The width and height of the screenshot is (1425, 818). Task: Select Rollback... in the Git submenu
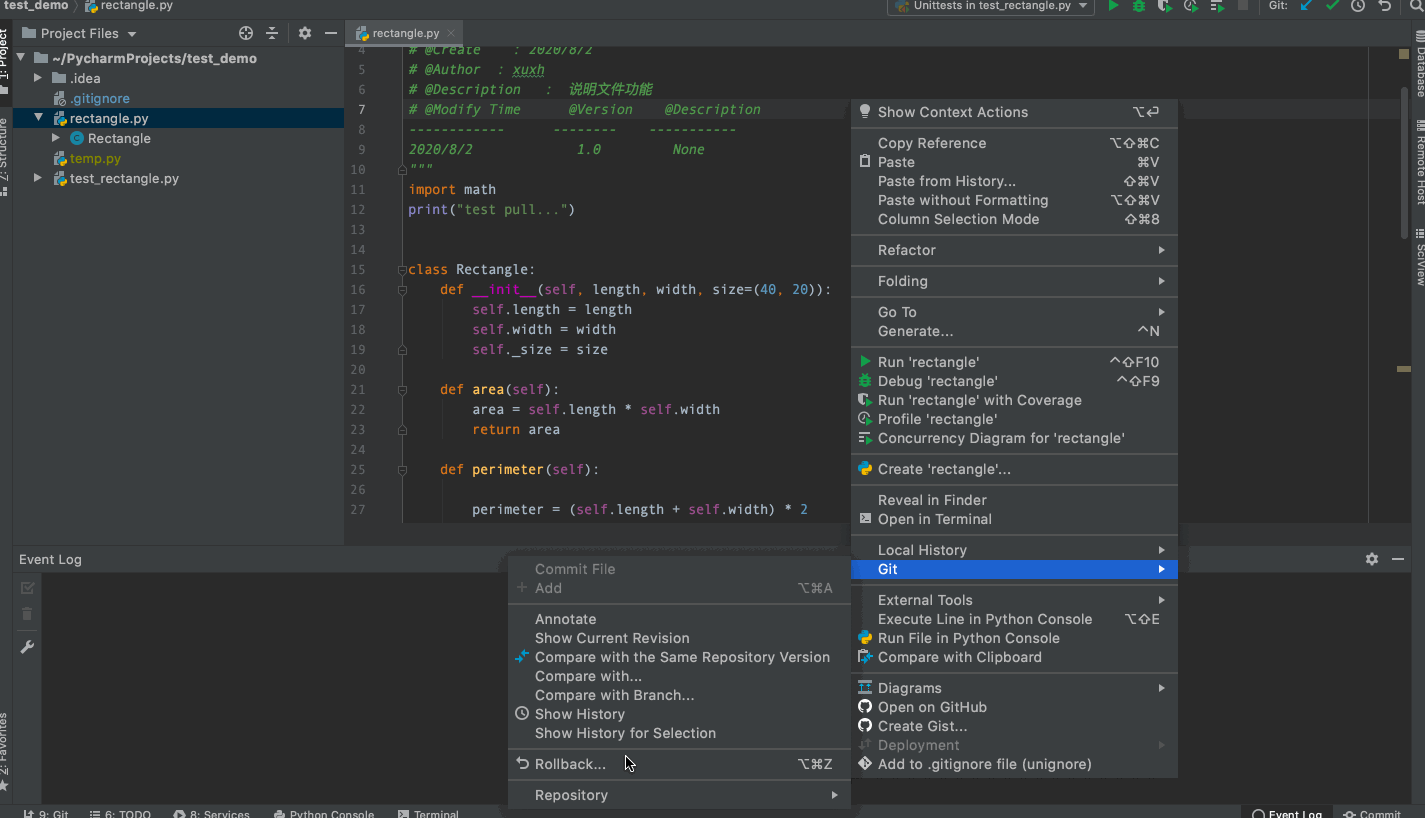tap(679, 764)
